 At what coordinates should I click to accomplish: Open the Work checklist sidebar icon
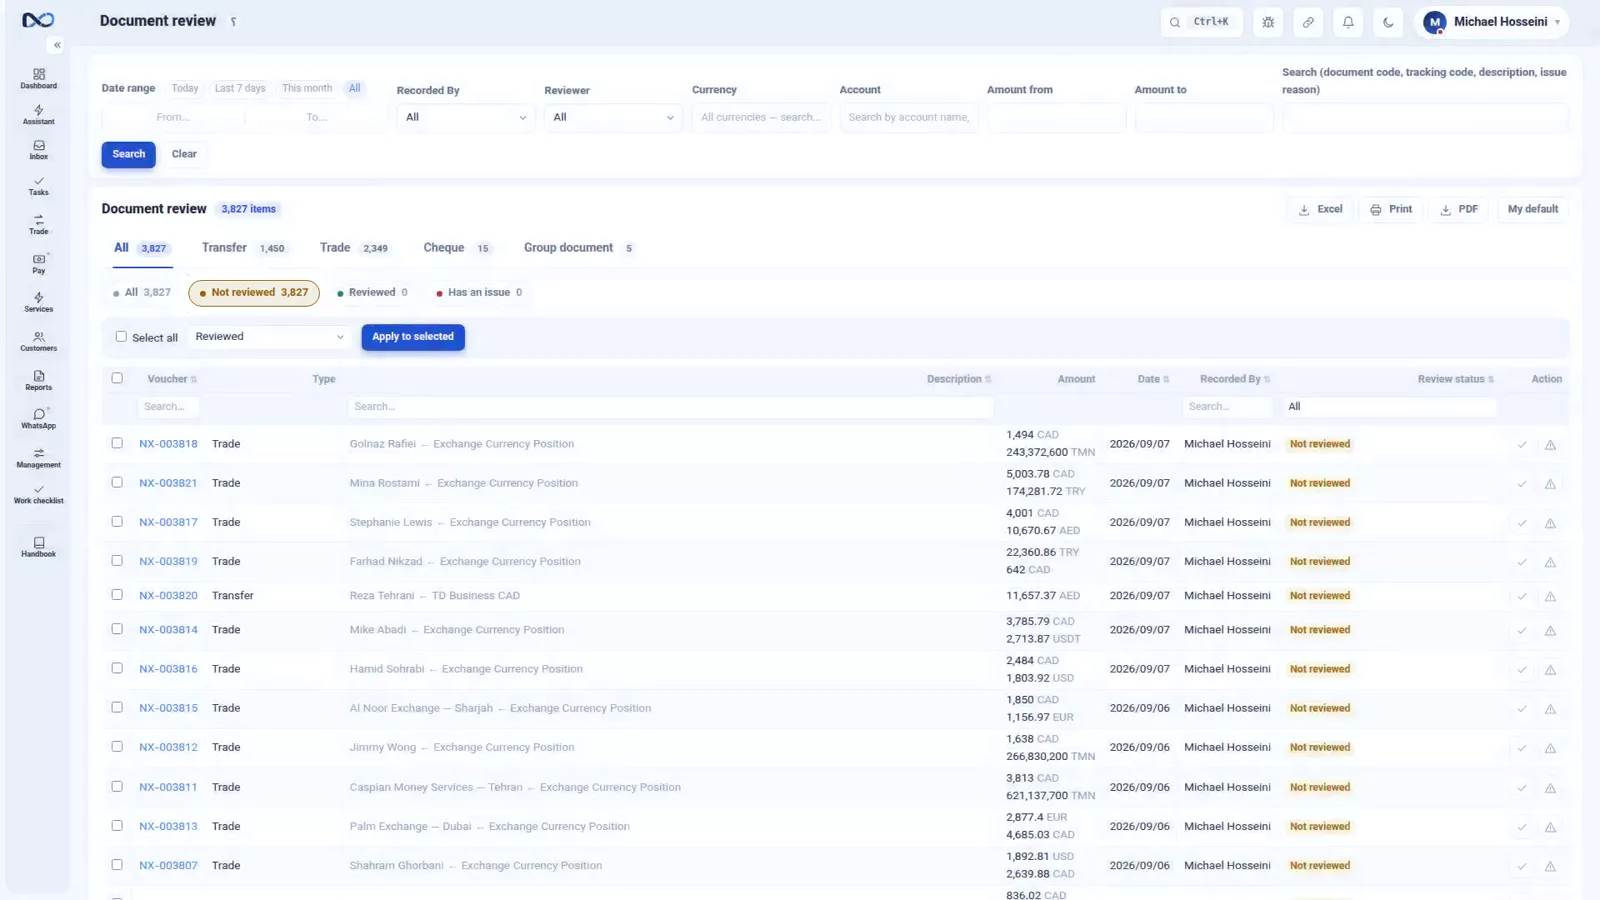38,494
